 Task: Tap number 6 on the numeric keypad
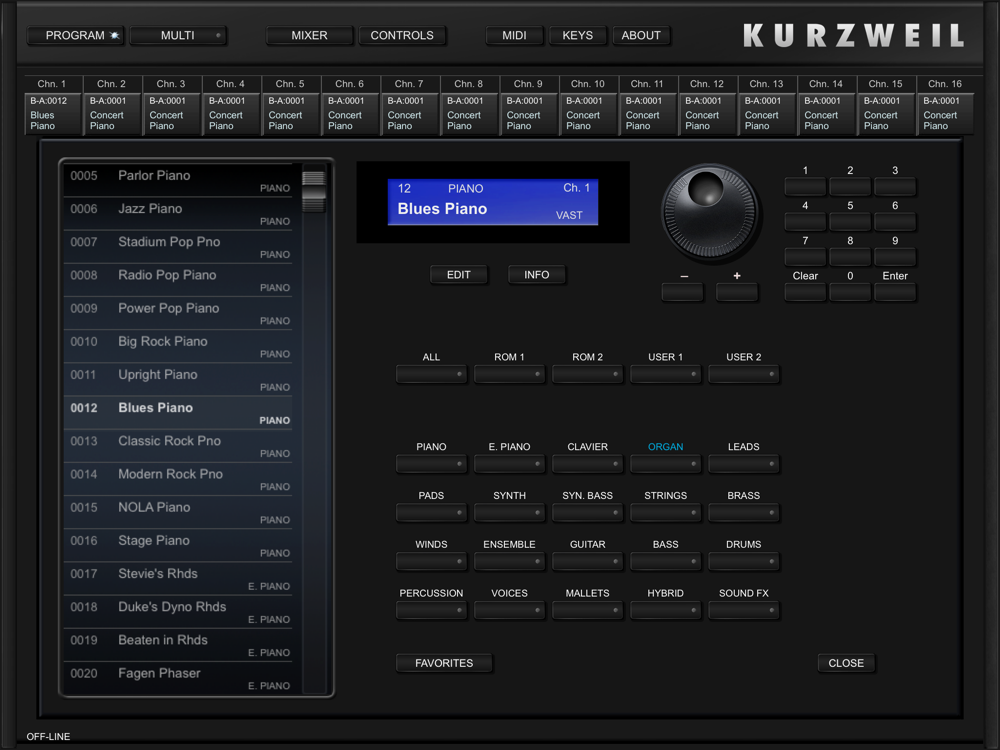(x=895, y=222)
